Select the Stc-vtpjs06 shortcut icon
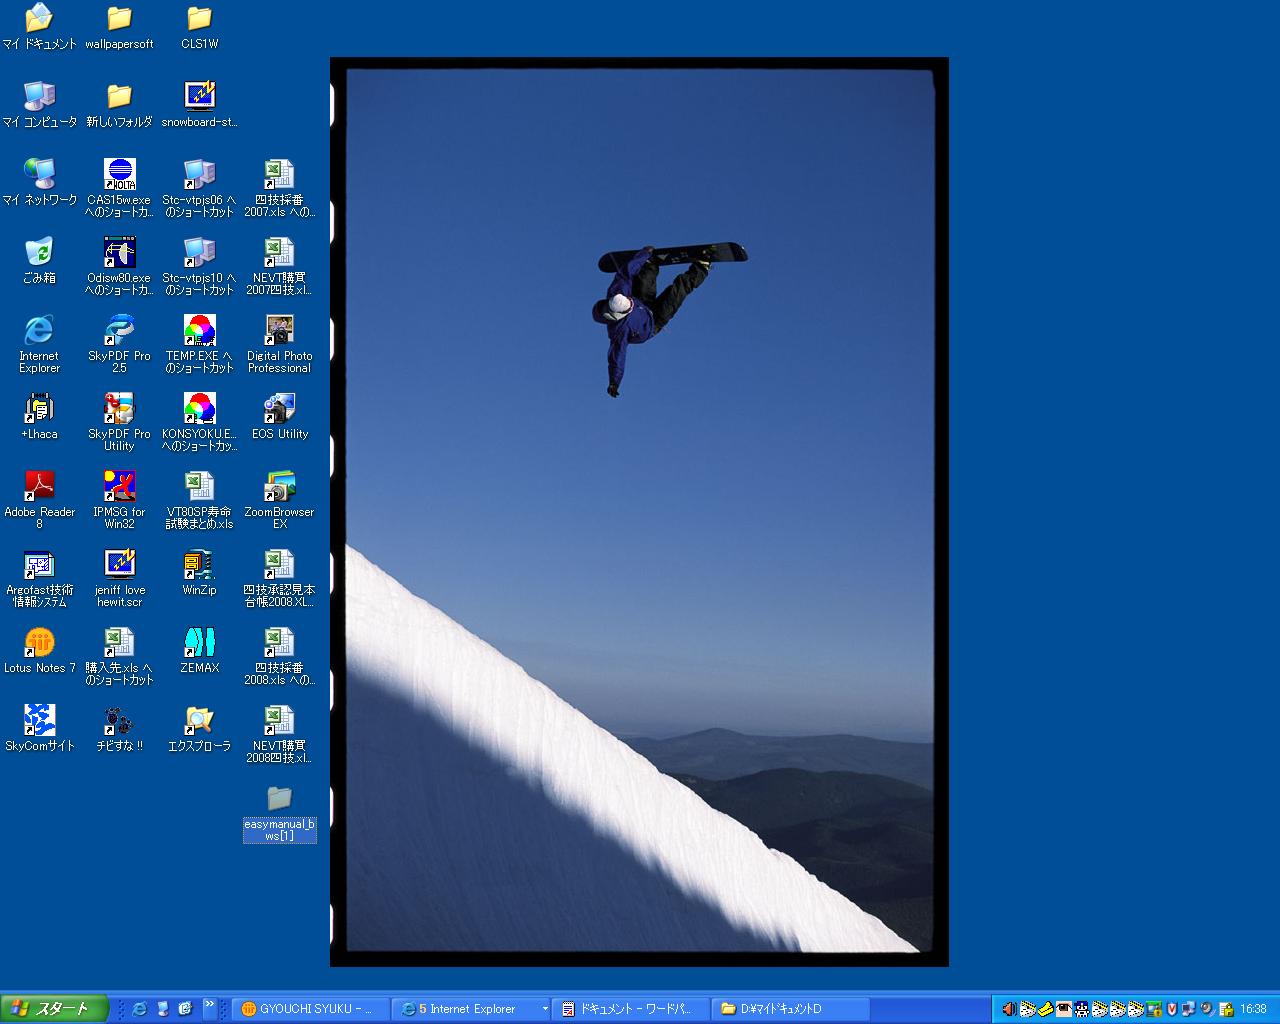This screenshot has height=1024, width=1280. 199,188
